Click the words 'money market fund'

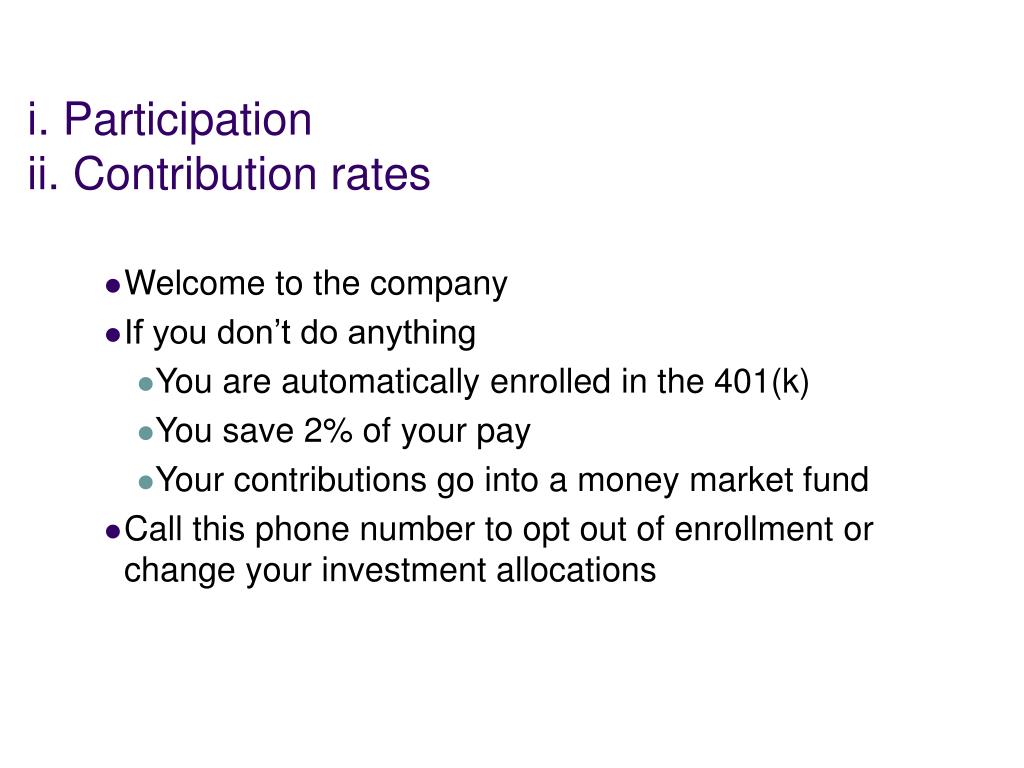(723, 481)
